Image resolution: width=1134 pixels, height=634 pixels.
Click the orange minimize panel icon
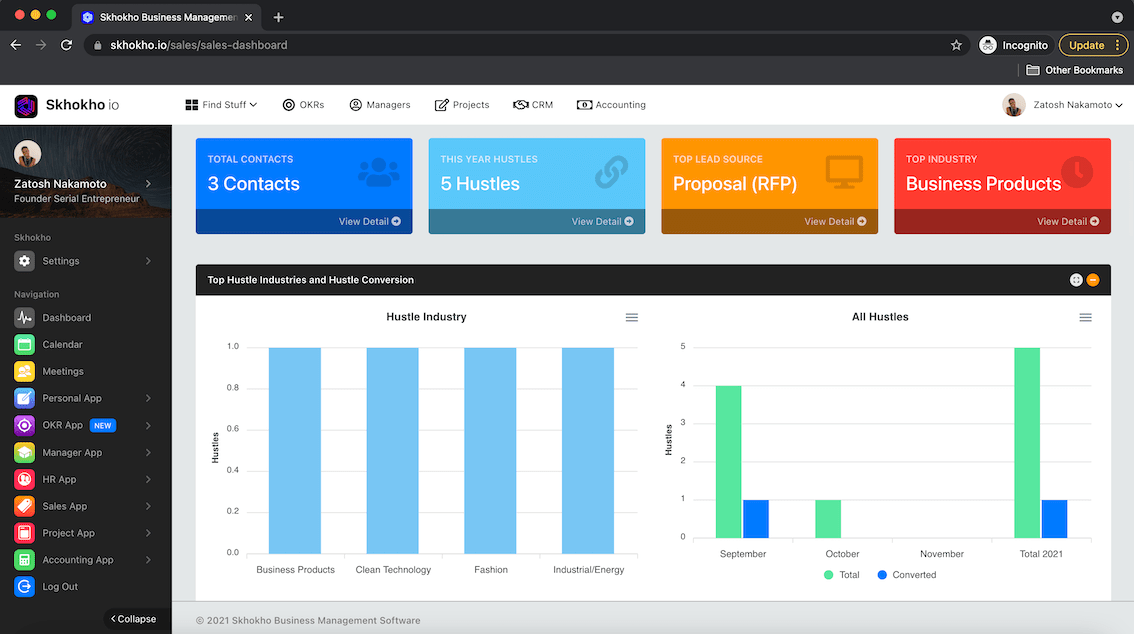pyautogui.click(x=1093, y=280)
